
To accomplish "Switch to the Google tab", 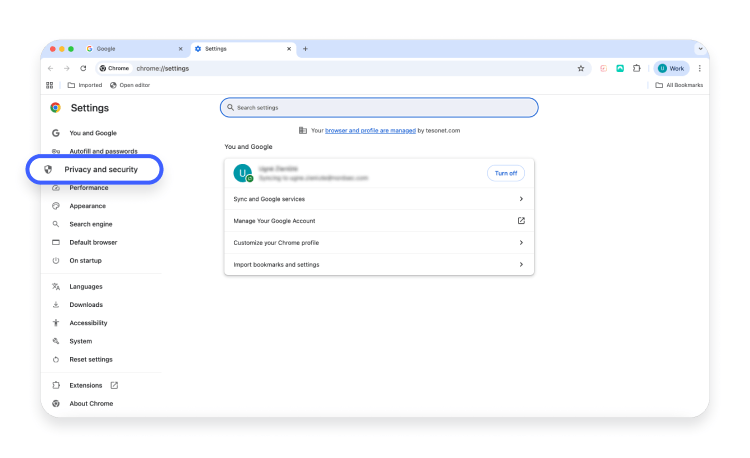I will (134, 49).
